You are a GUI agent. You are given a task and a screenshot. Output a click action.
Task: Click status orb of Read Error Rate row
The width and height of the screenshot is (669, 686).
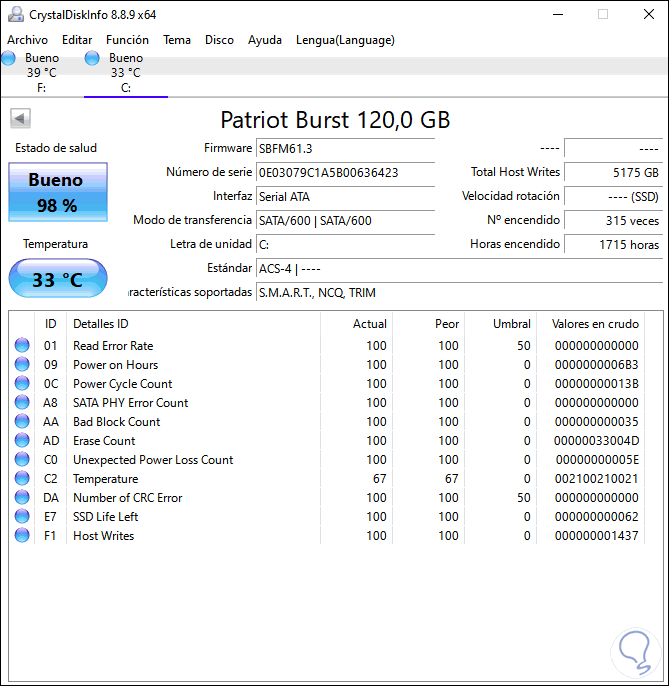pos(22,345)
